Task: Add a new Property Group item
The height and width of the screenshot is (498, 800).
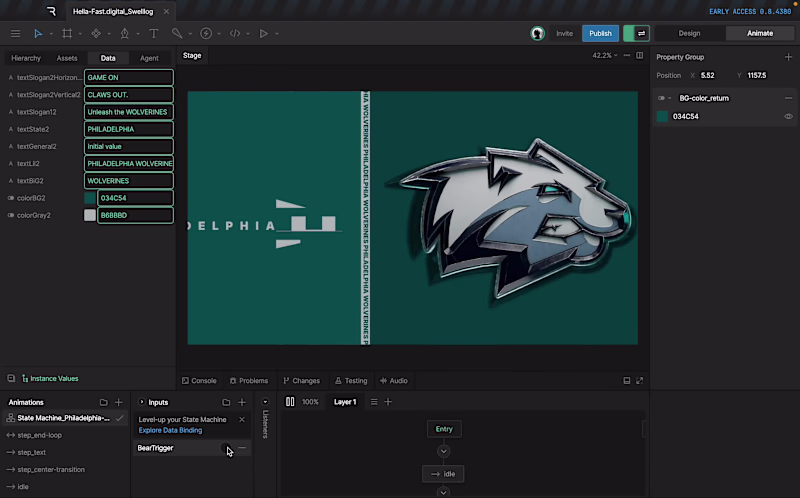Action: pos(788,57)
